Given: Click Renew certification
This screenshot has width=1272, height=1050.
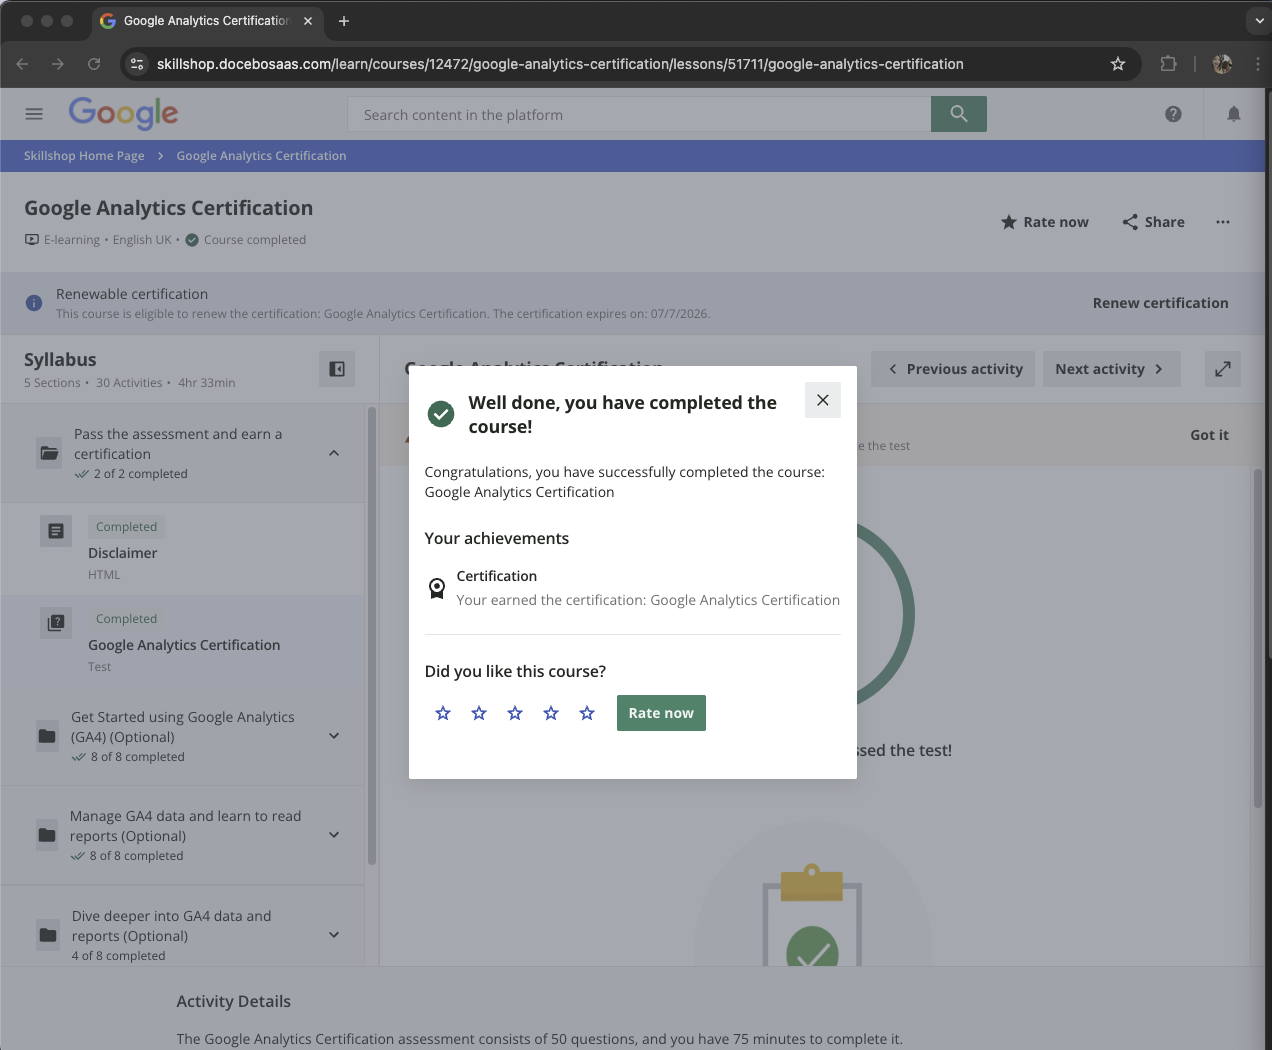Looking at the screenshot, I should (1160, 303).
